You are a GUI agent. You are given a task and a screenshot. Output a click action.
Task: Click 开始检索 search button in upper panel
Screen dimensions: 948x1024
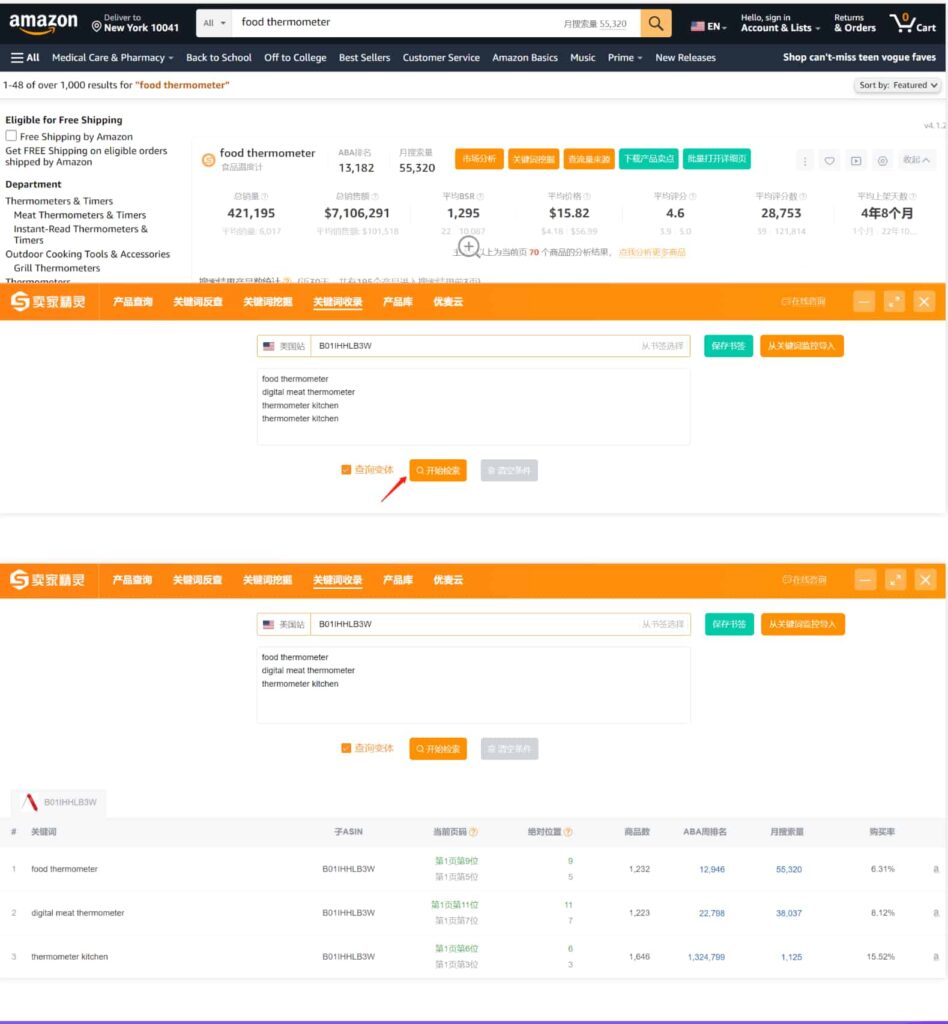tap(438, 470)
